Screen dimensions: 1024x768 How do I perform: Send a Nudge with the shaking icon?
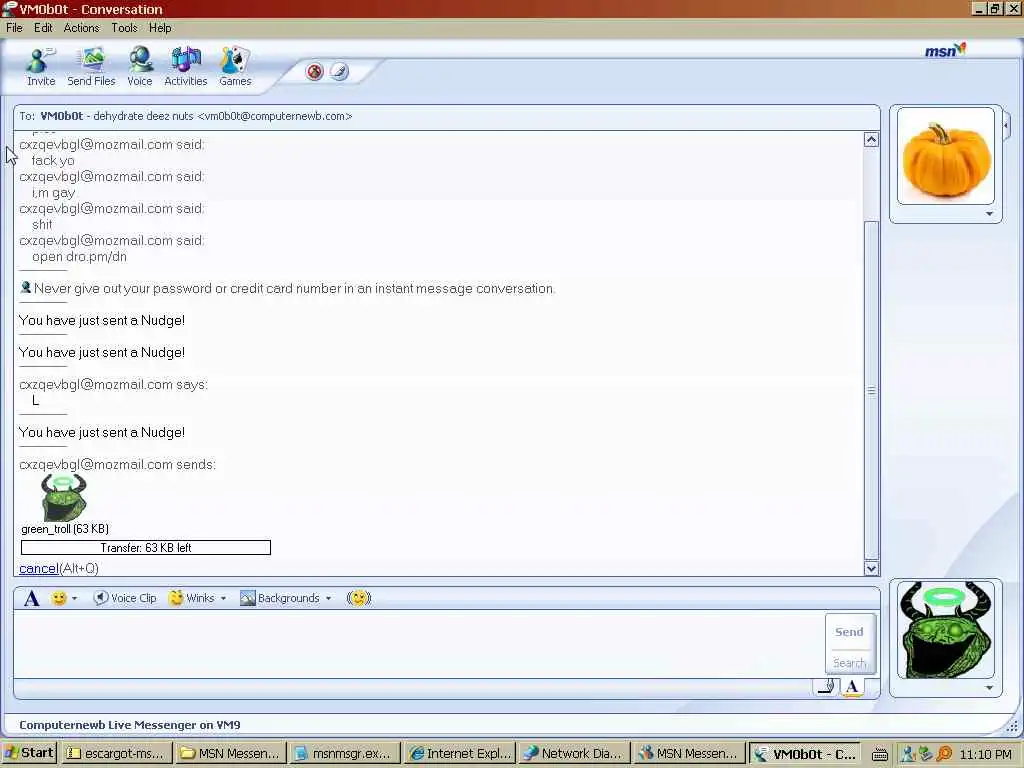[359, 598]
